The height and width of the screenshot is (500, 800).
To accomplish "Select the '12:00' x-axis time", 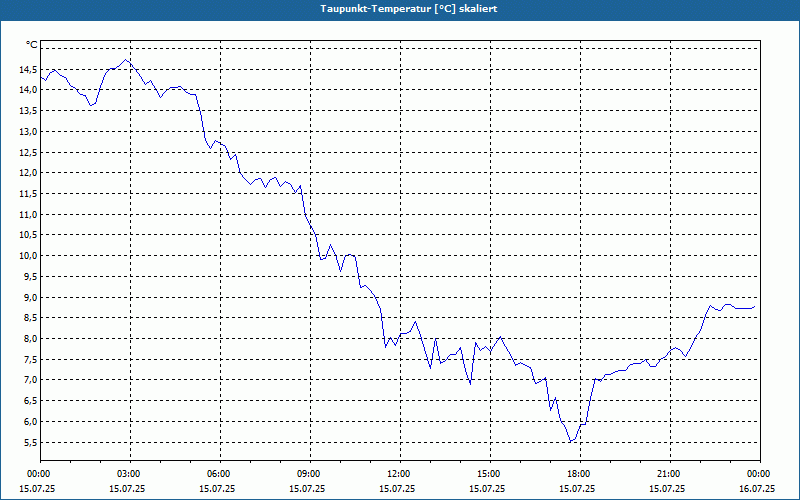I will click(400, 474).
